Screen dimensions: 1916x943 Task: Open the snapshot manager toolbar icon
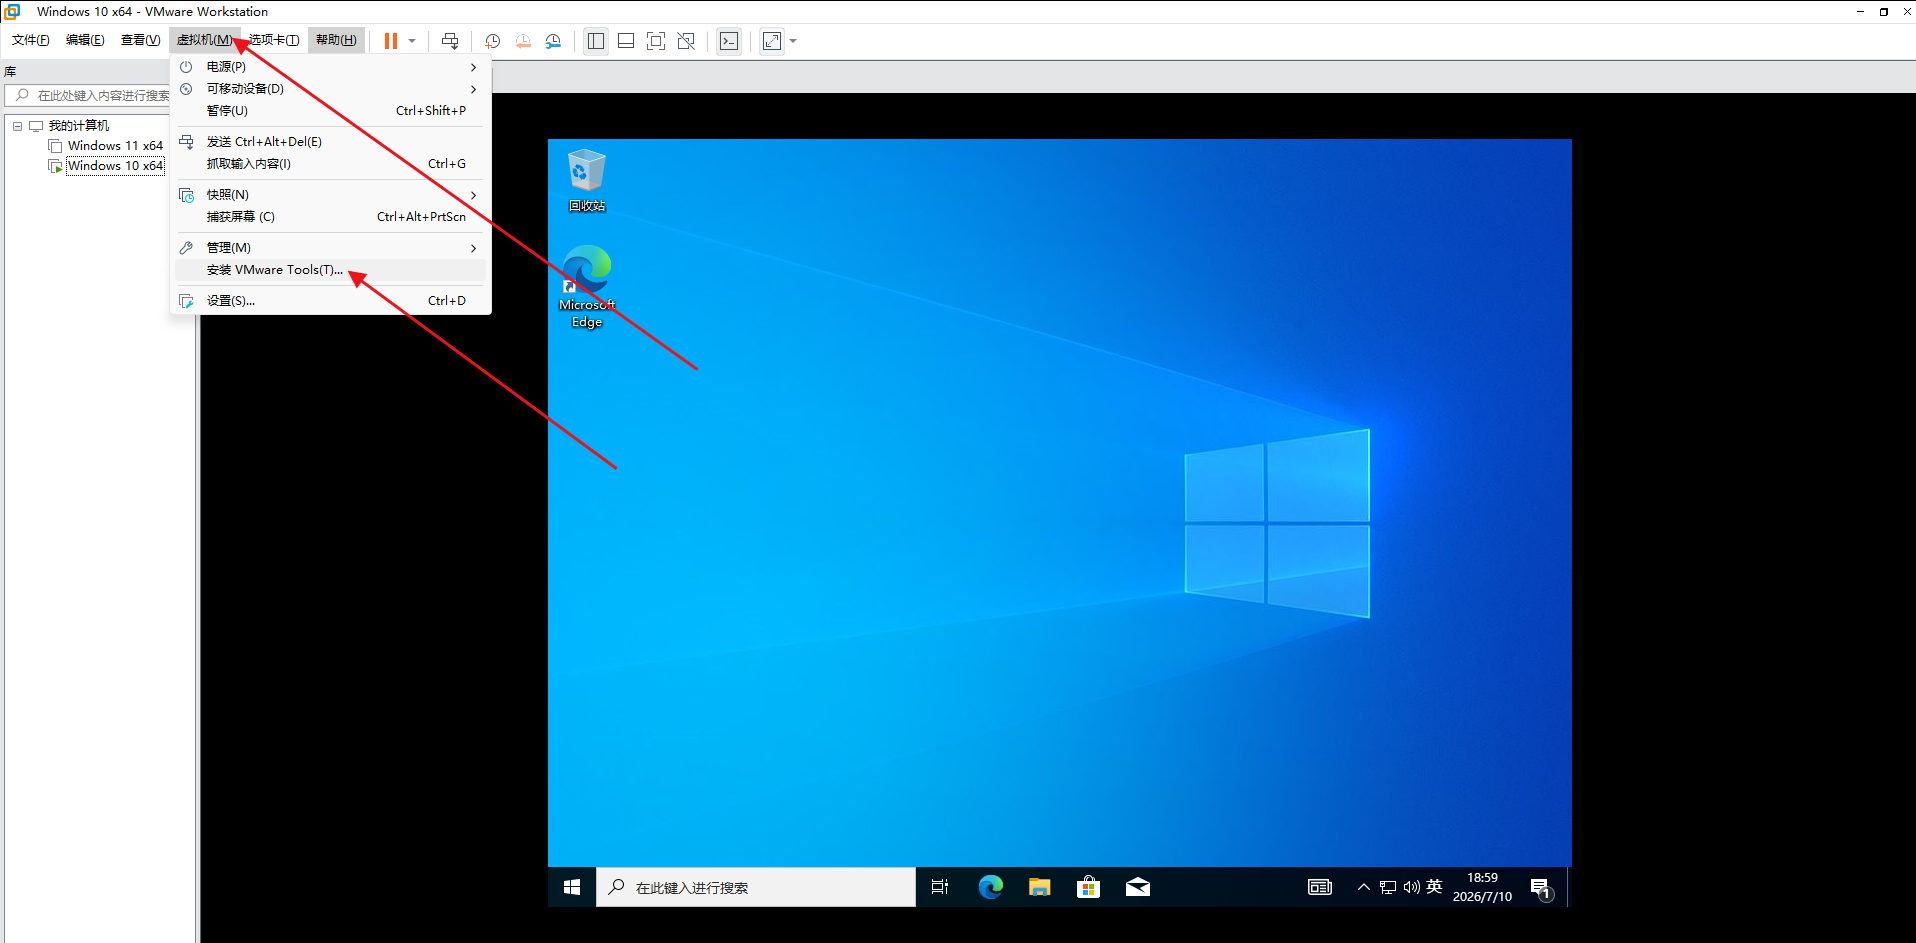coord(553,41)
